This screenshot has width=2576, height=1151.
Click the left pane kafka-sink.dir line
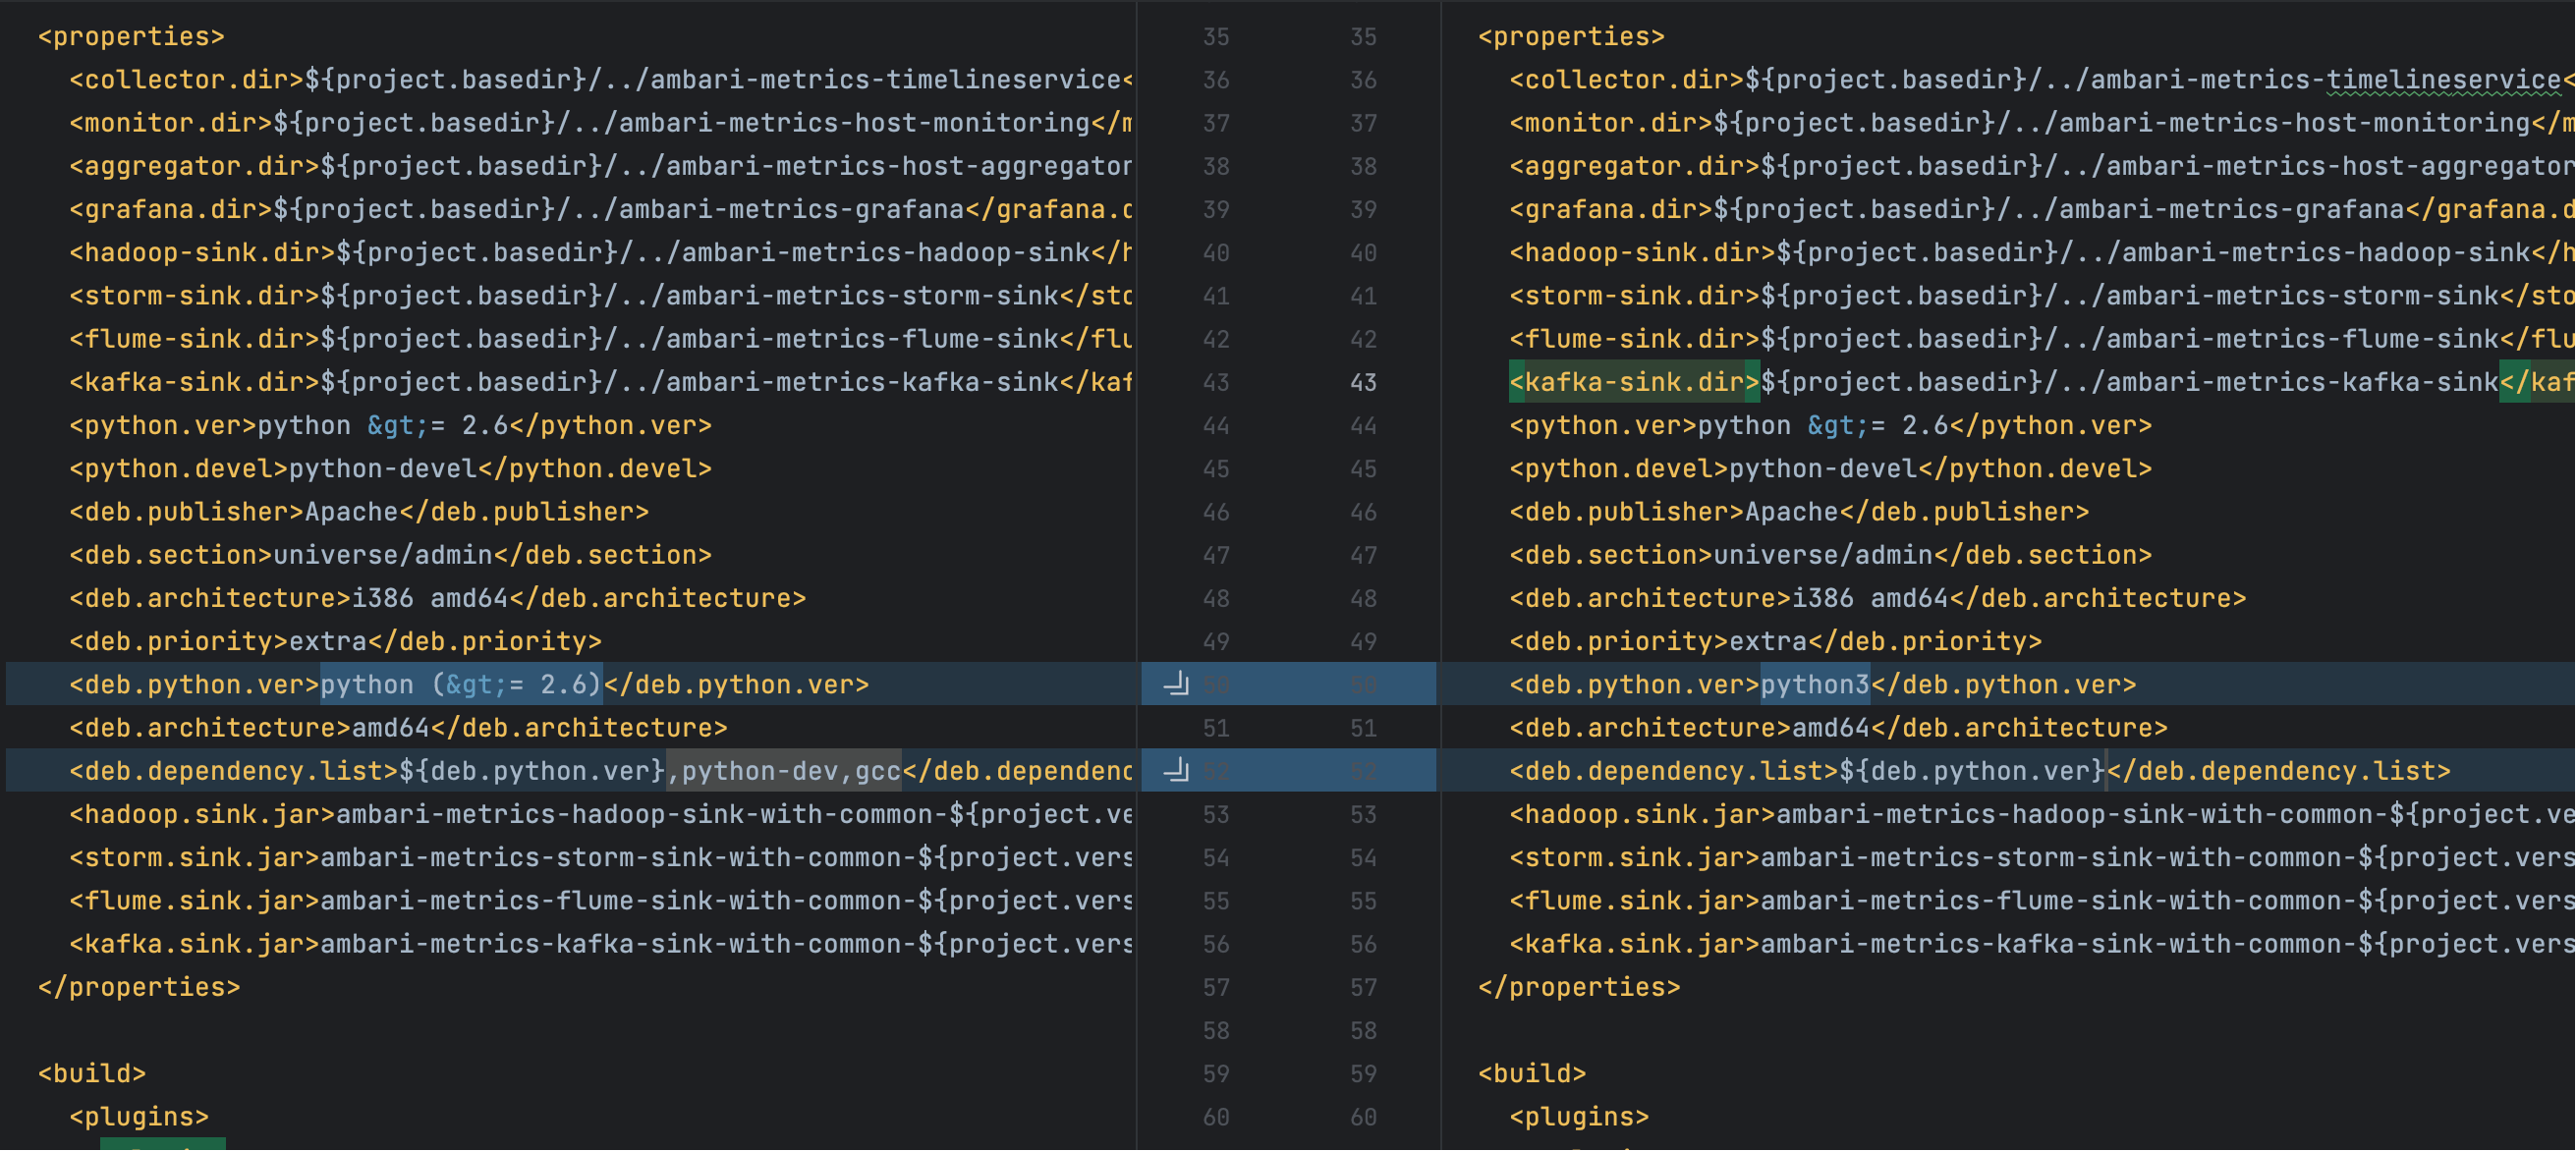600,382
